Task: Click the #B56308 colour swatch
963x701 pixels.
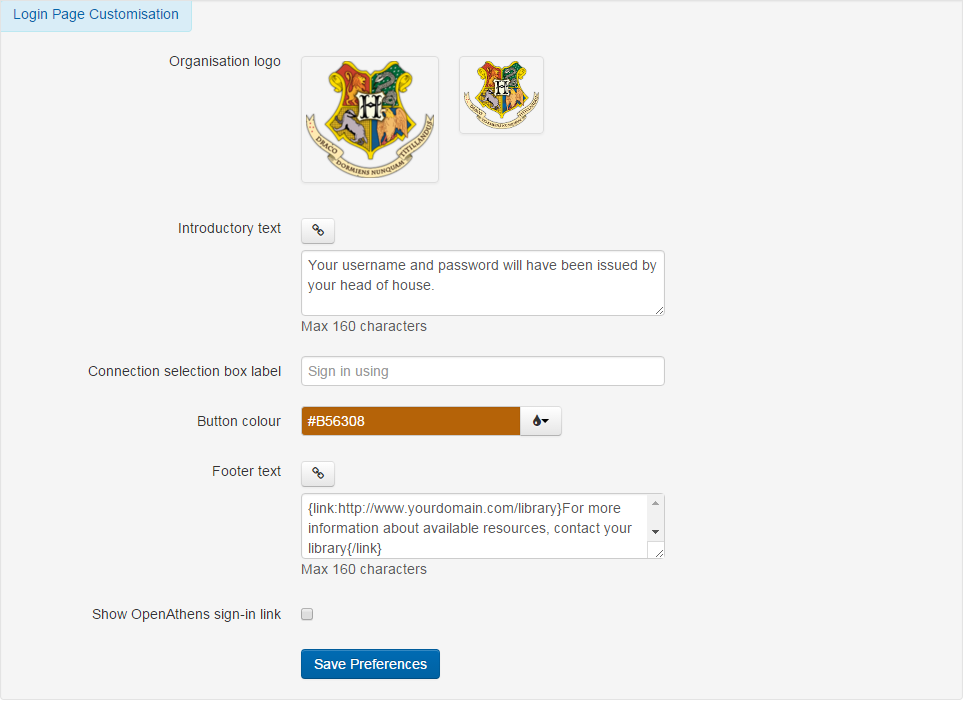Action: [410, 420]
